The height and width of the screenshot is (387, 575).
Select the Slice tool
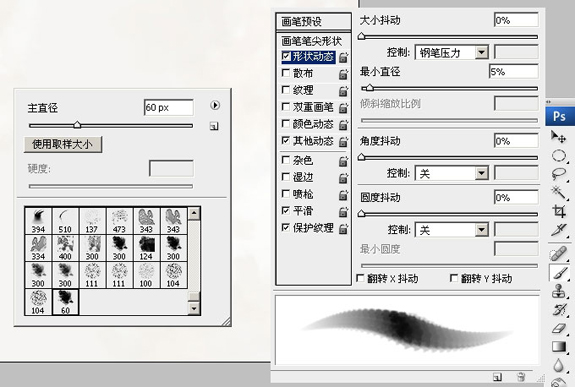[558, 230]
